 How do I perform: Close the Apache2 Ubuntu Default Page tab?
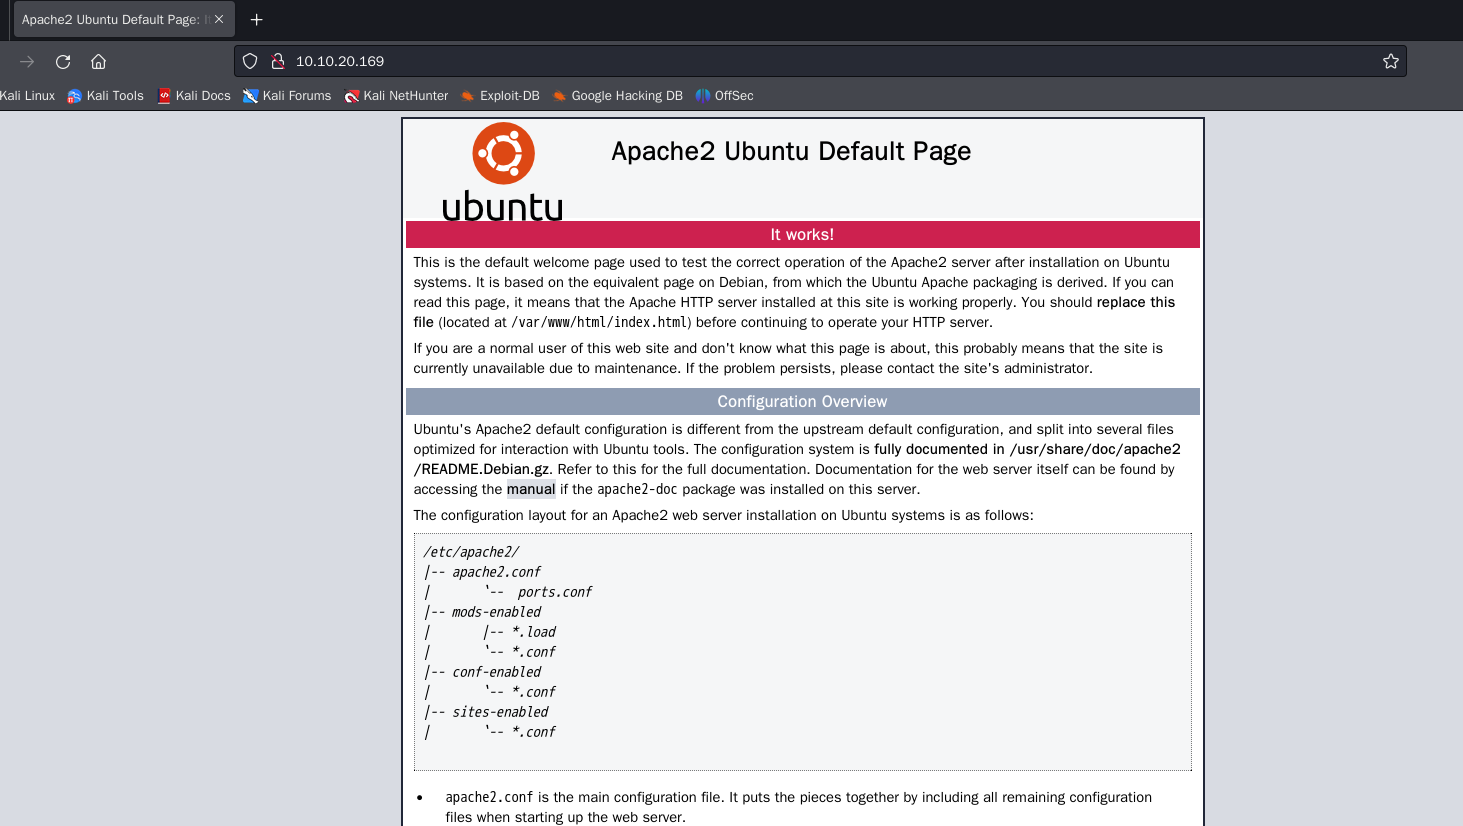pyautogui.click(x=219, y=19)
